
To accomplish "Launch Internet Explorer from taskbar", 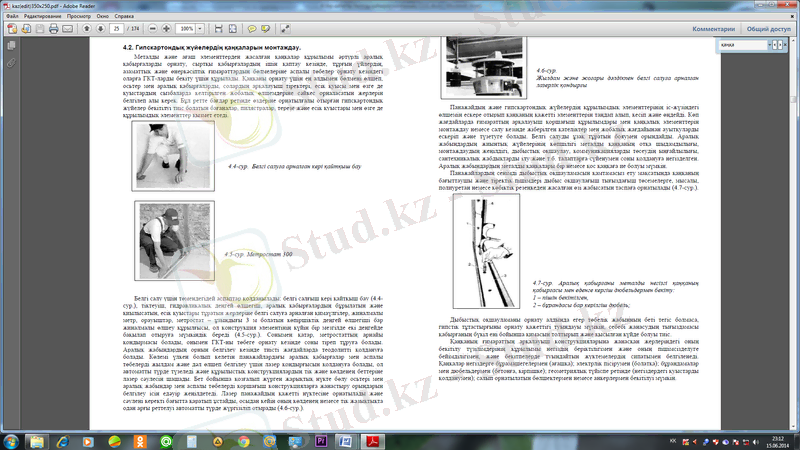I will pos(63,441).
